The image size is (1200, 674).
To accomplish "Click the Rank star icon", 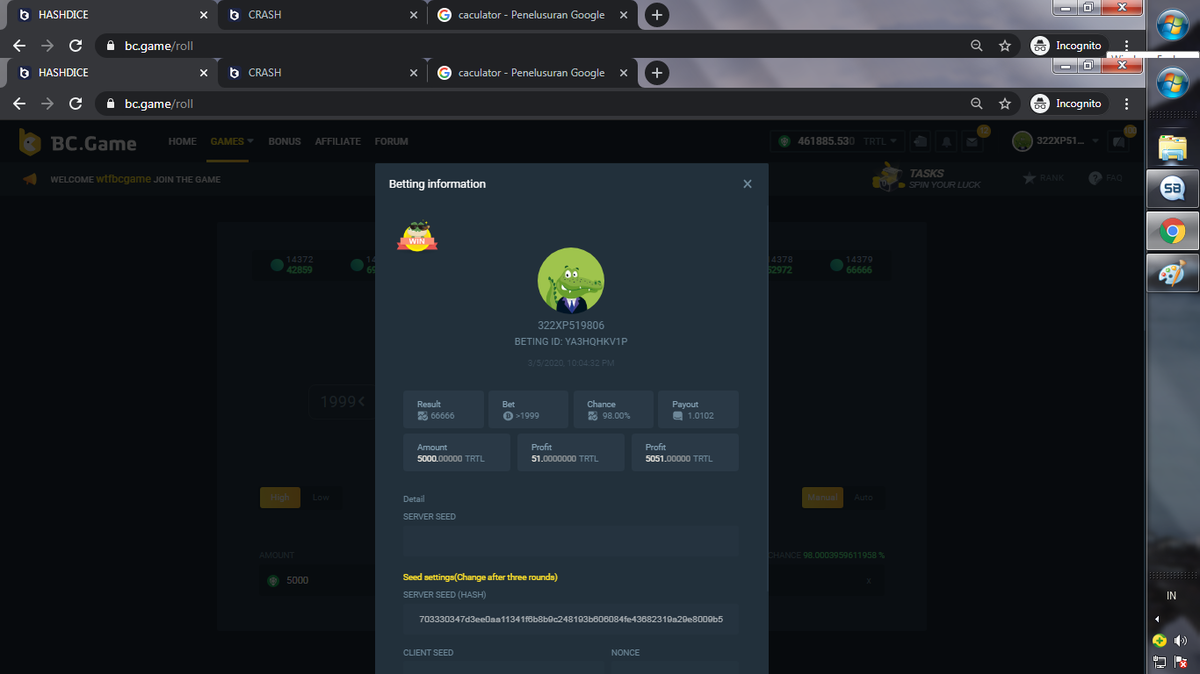I will [x=1030, y=178].
